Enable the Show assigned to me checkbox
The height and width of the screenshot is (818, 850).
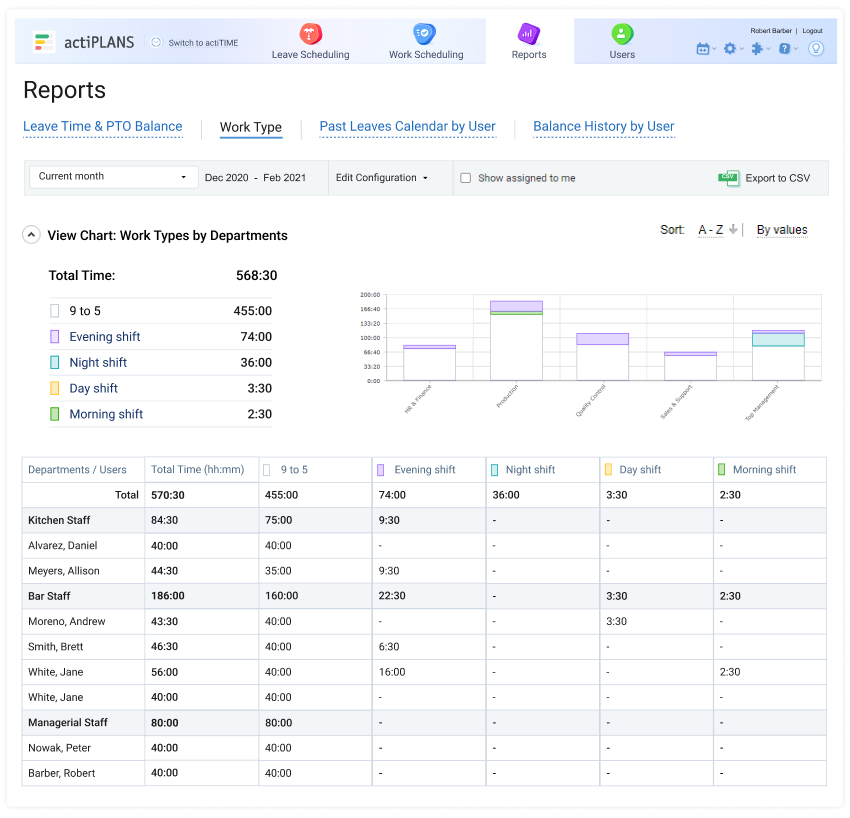466,178
